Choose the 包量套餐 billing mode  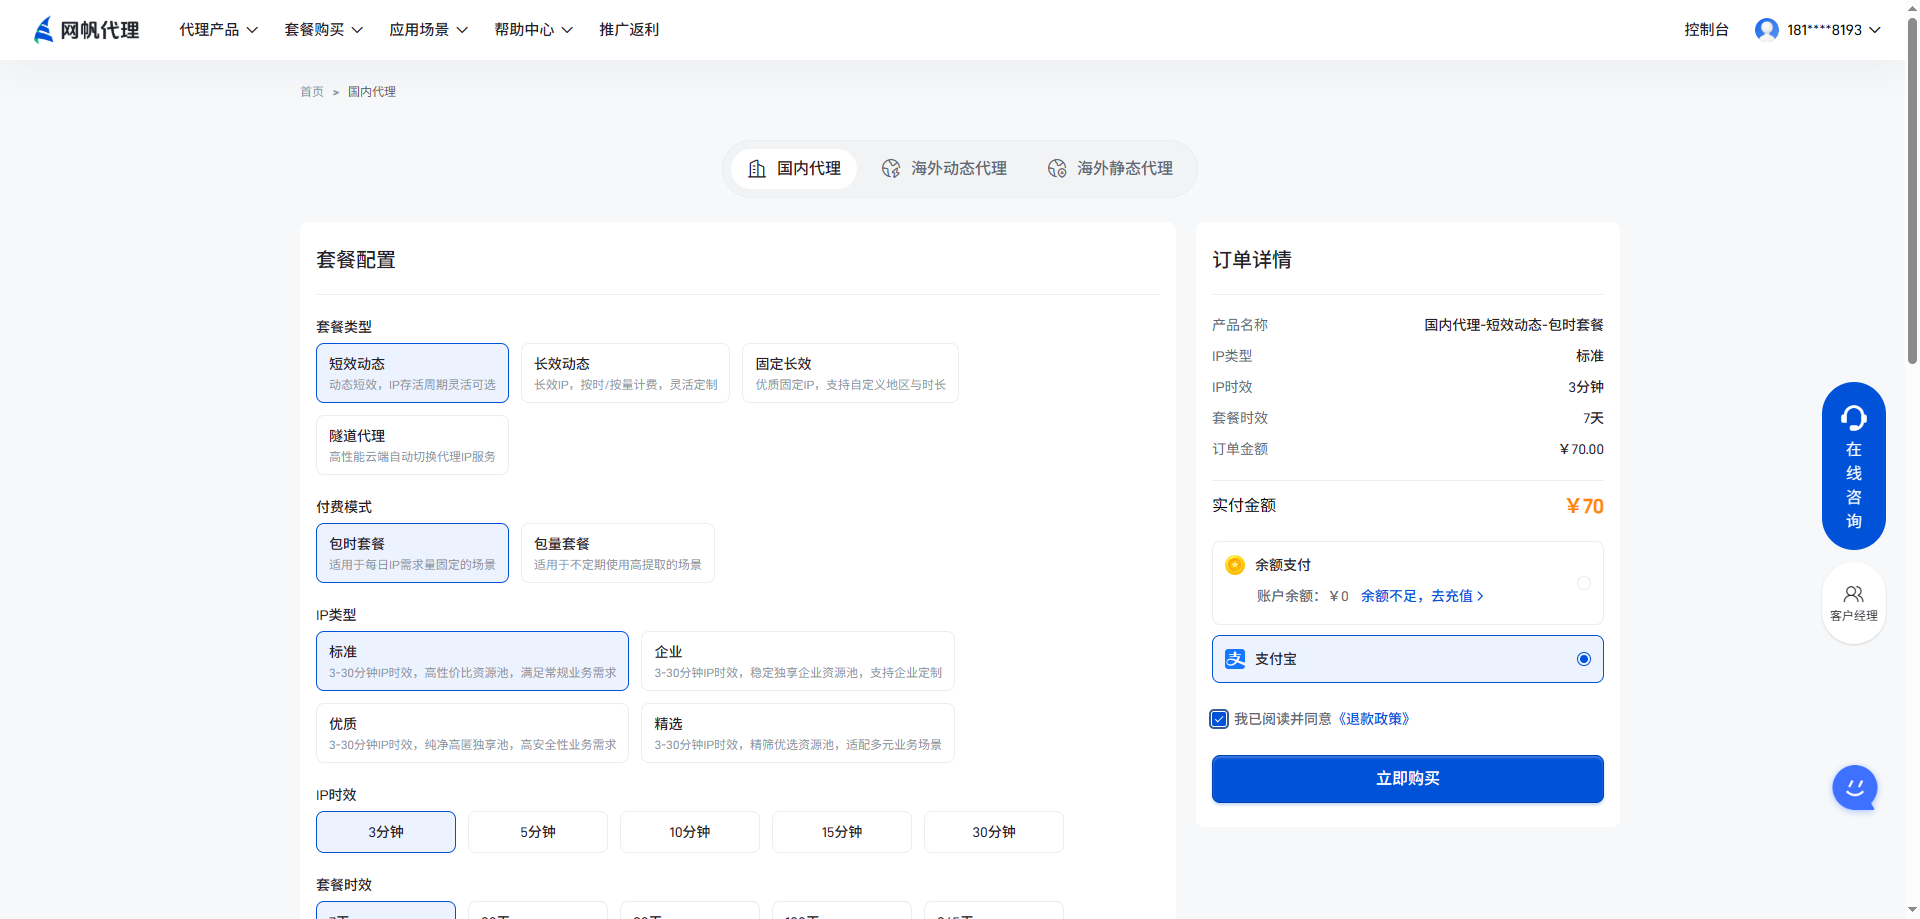click(617, 553)
